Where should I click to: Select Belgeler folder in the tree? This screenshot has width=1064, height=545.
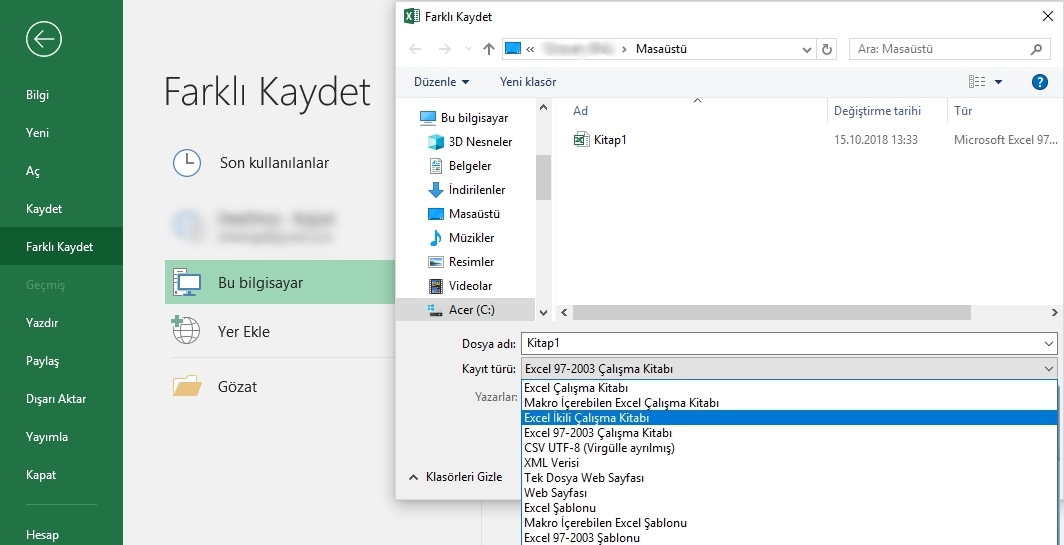click(x=470, y=166)
